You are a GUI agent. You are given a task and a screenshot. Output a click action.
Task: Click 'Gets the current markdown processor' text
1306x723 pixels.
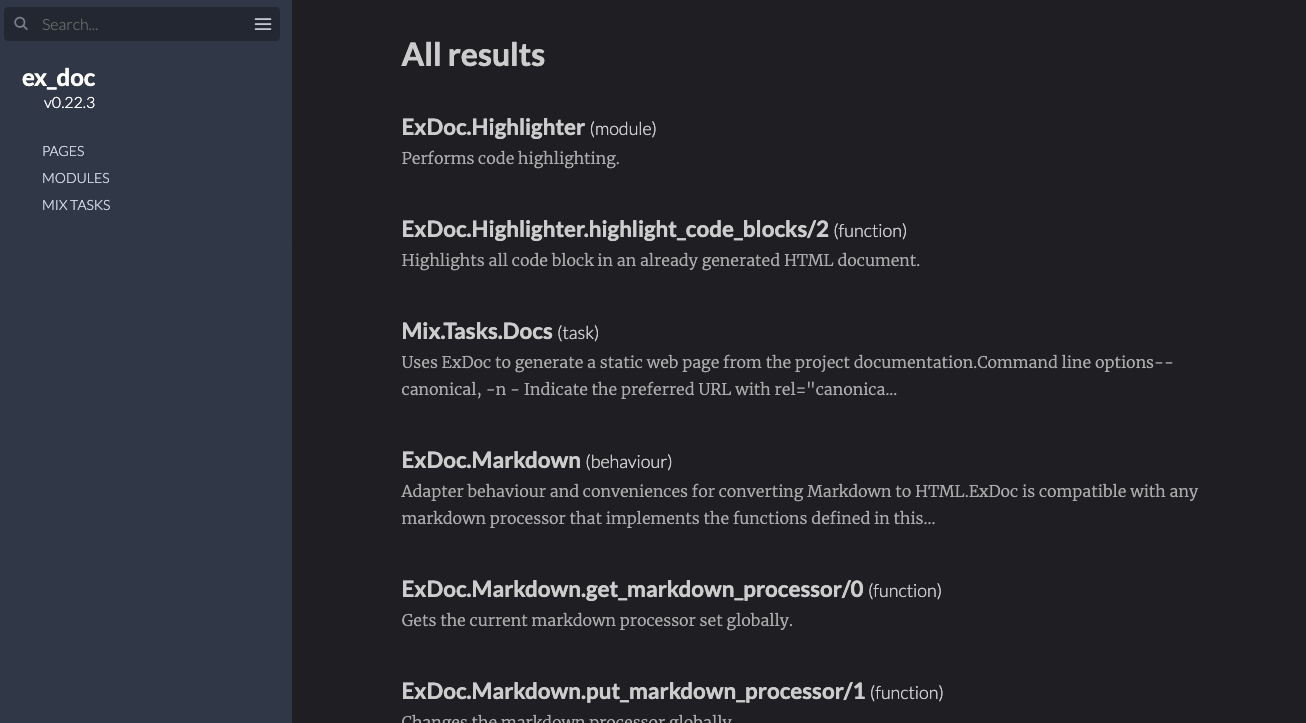point(597,620)
